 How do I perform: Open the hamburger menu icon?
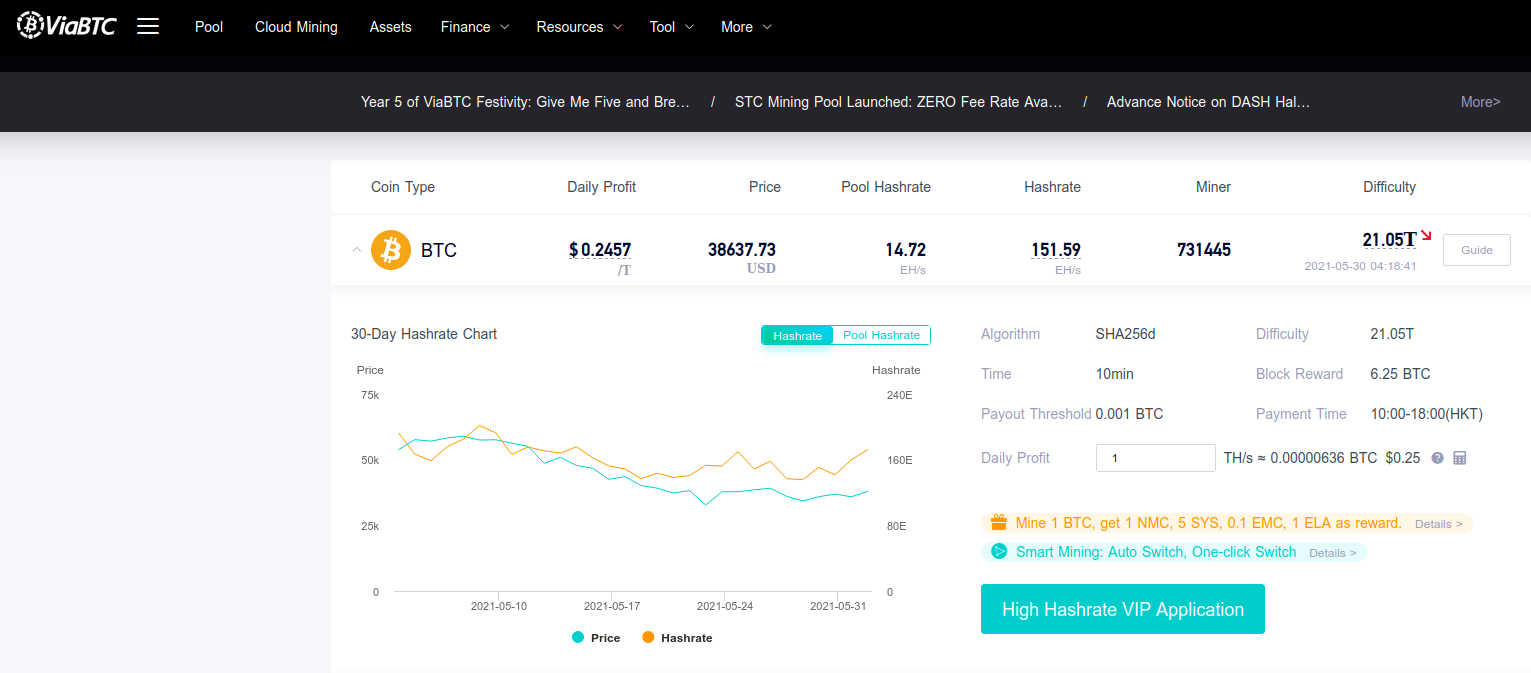[148, 27]
